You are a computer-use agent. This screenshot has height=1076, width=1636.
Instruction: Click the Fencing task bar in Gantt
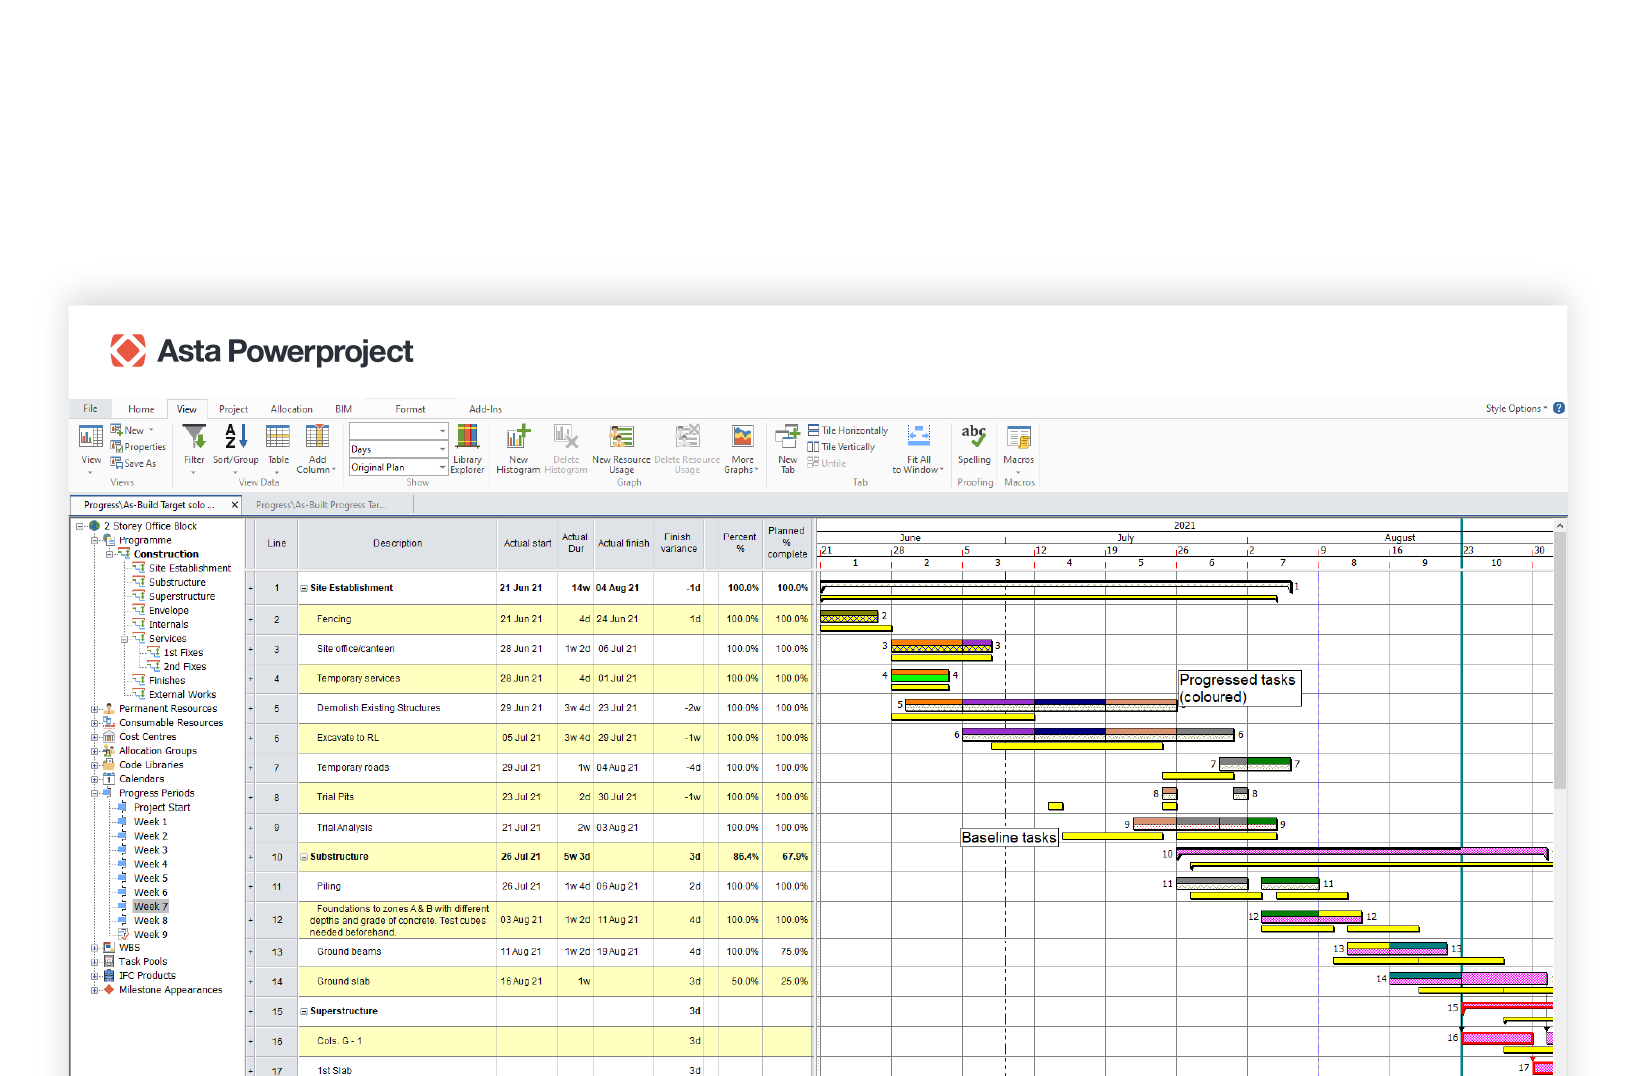coord(849,617)
